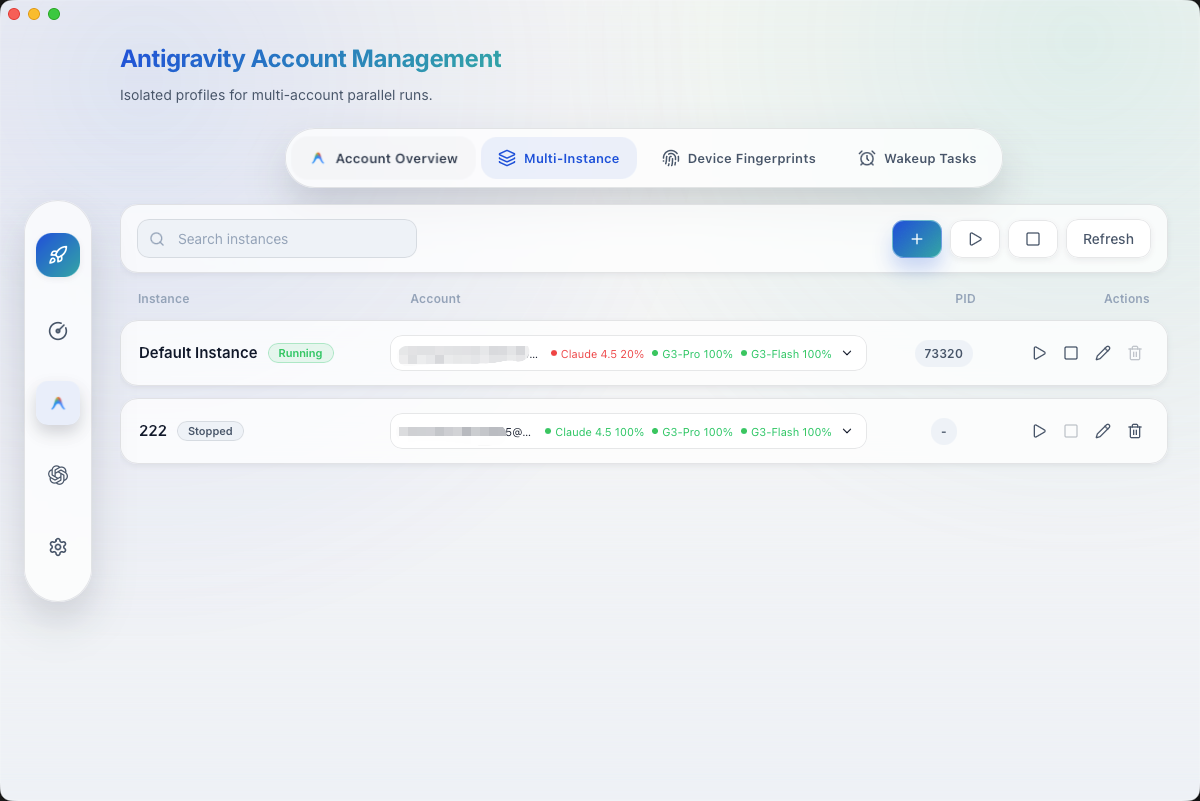The height and width of the screenshot is (801, 1200).
Task: Click the rocket icon in sidebar
Action: point(58,255)
